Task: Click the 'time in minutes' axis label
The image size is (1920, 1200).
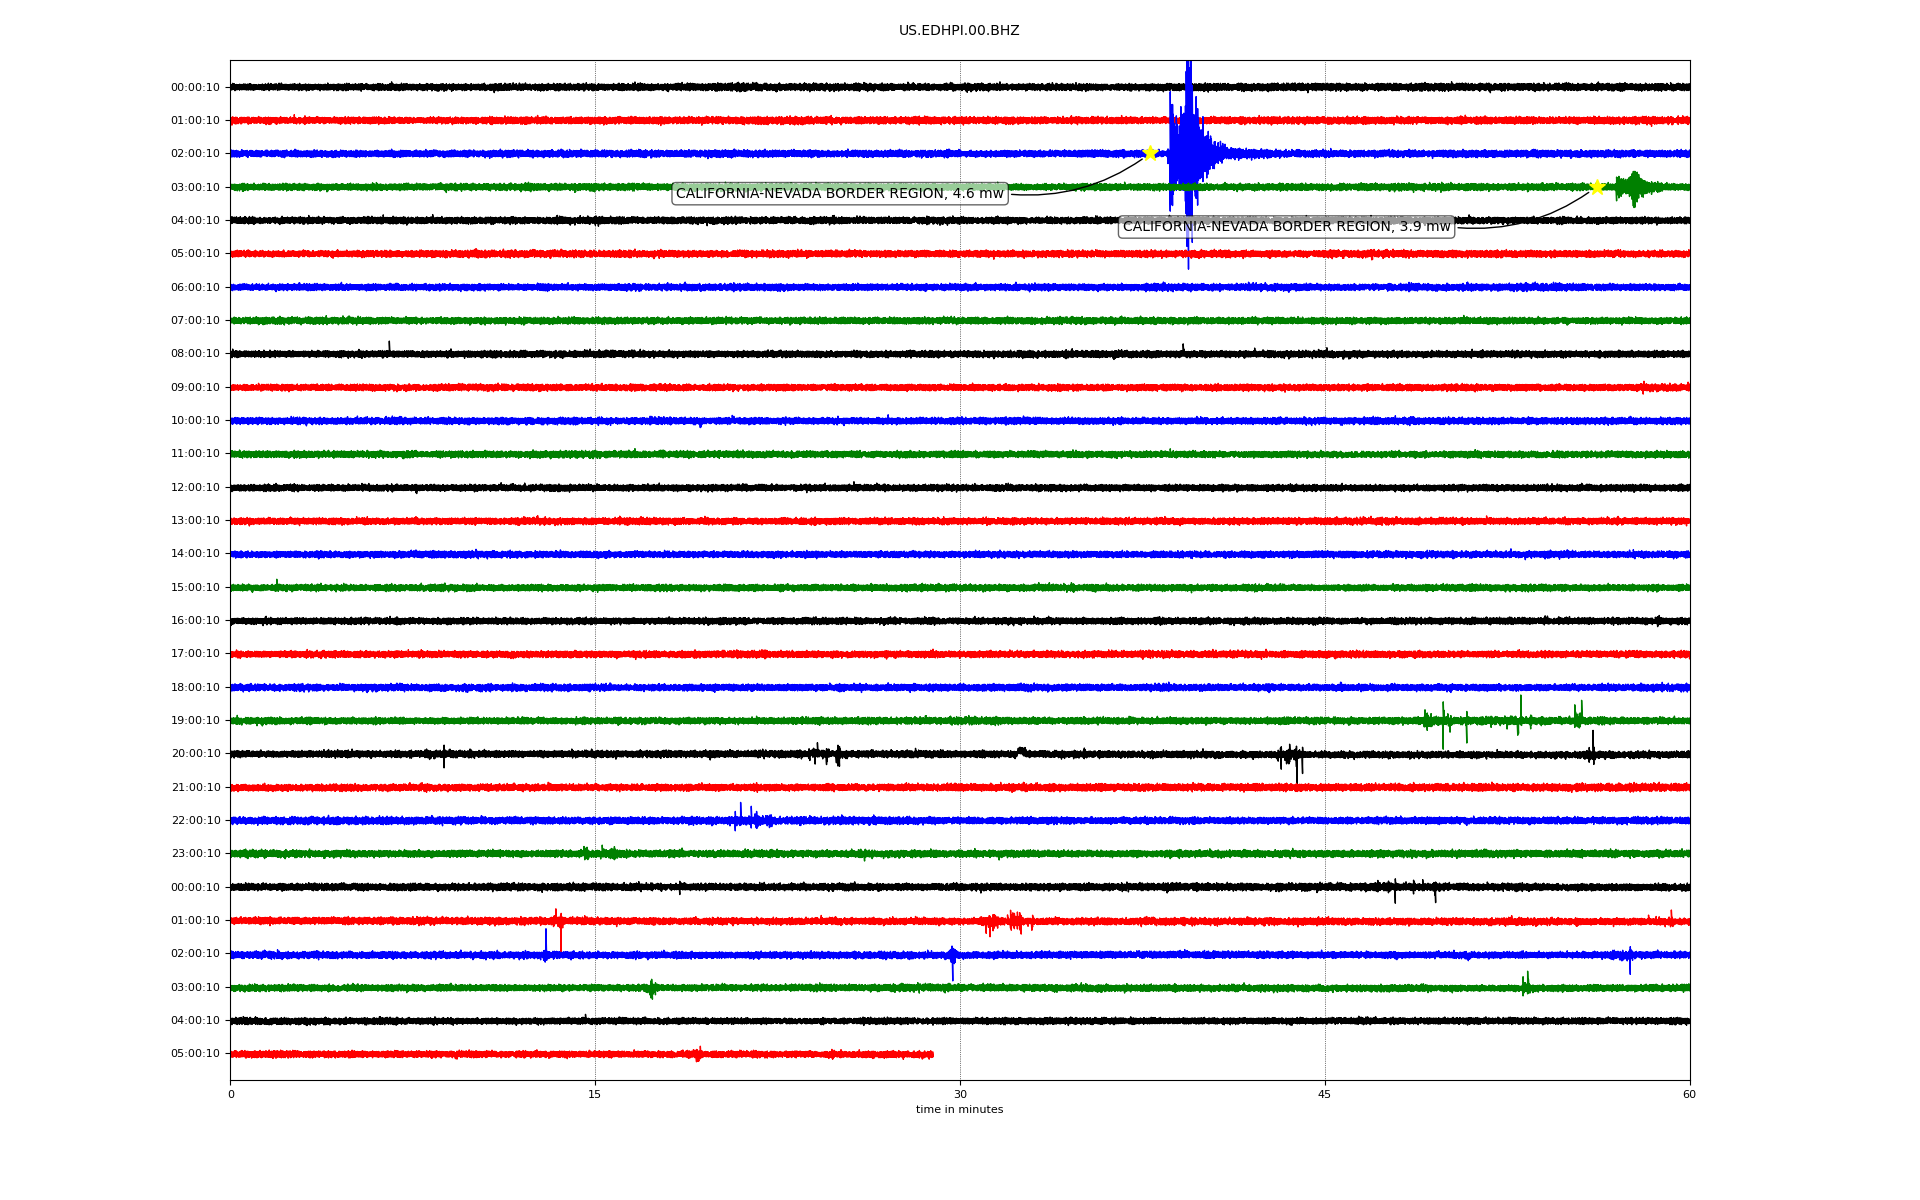Action: tap(959, 1110)
